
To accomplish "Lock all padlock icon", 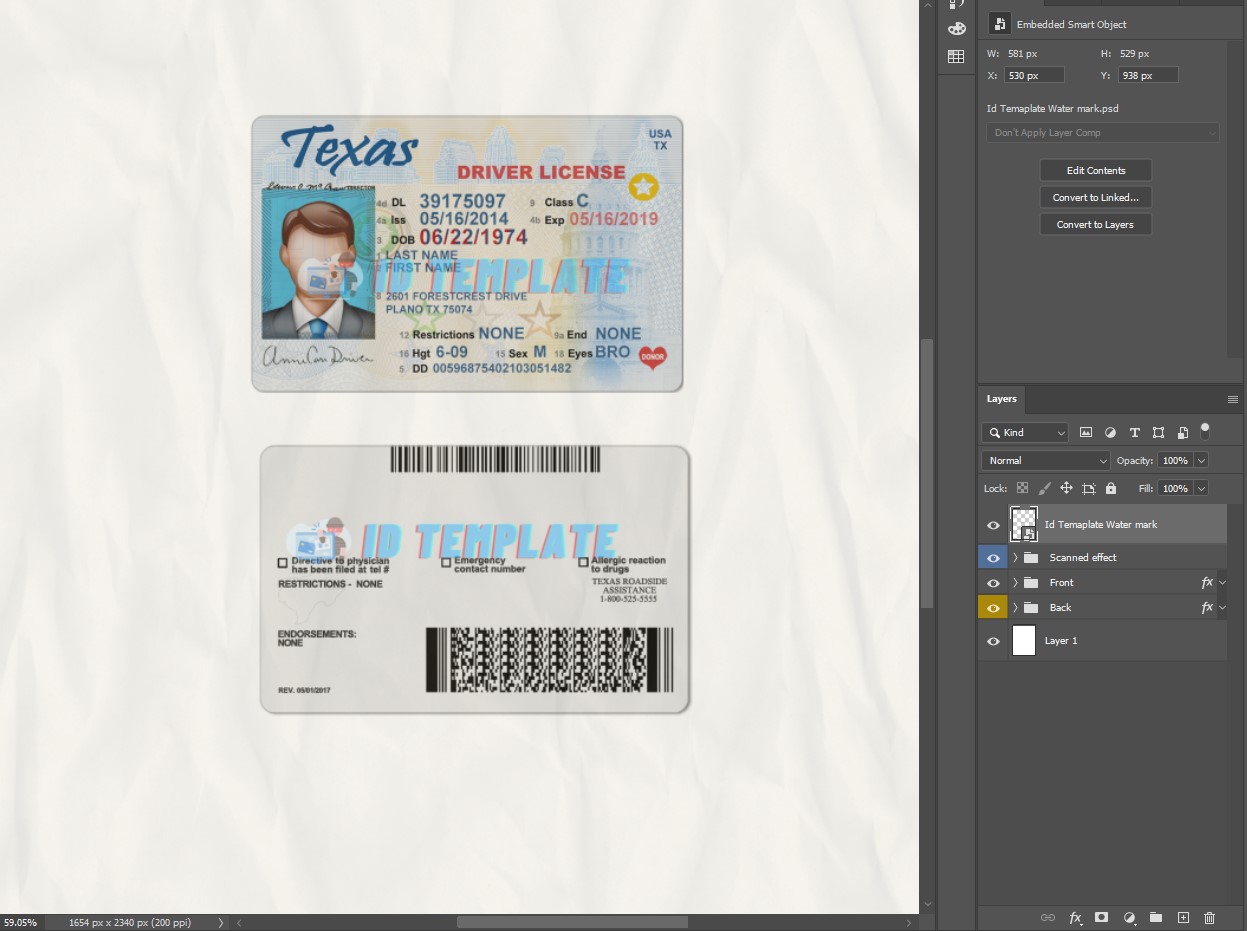I will tap(1111, 488).
